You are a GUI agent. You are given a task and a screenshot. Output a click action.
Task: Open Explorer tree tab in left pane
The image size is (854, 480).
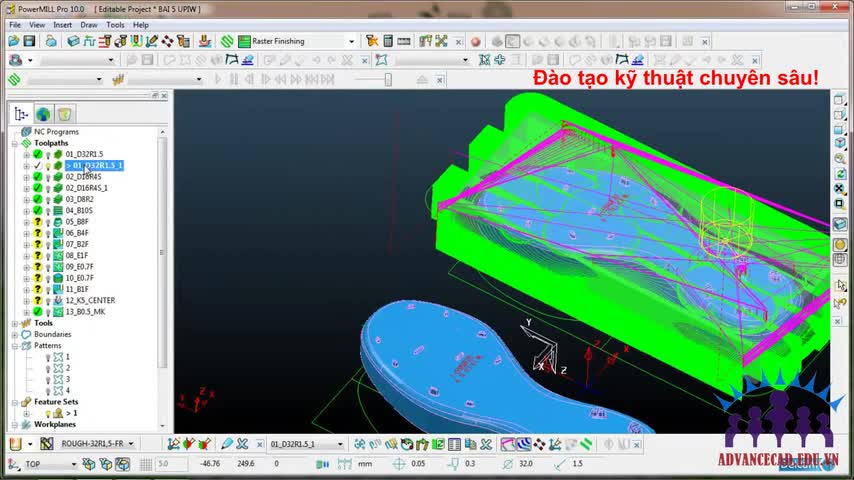tap(21, 114)
